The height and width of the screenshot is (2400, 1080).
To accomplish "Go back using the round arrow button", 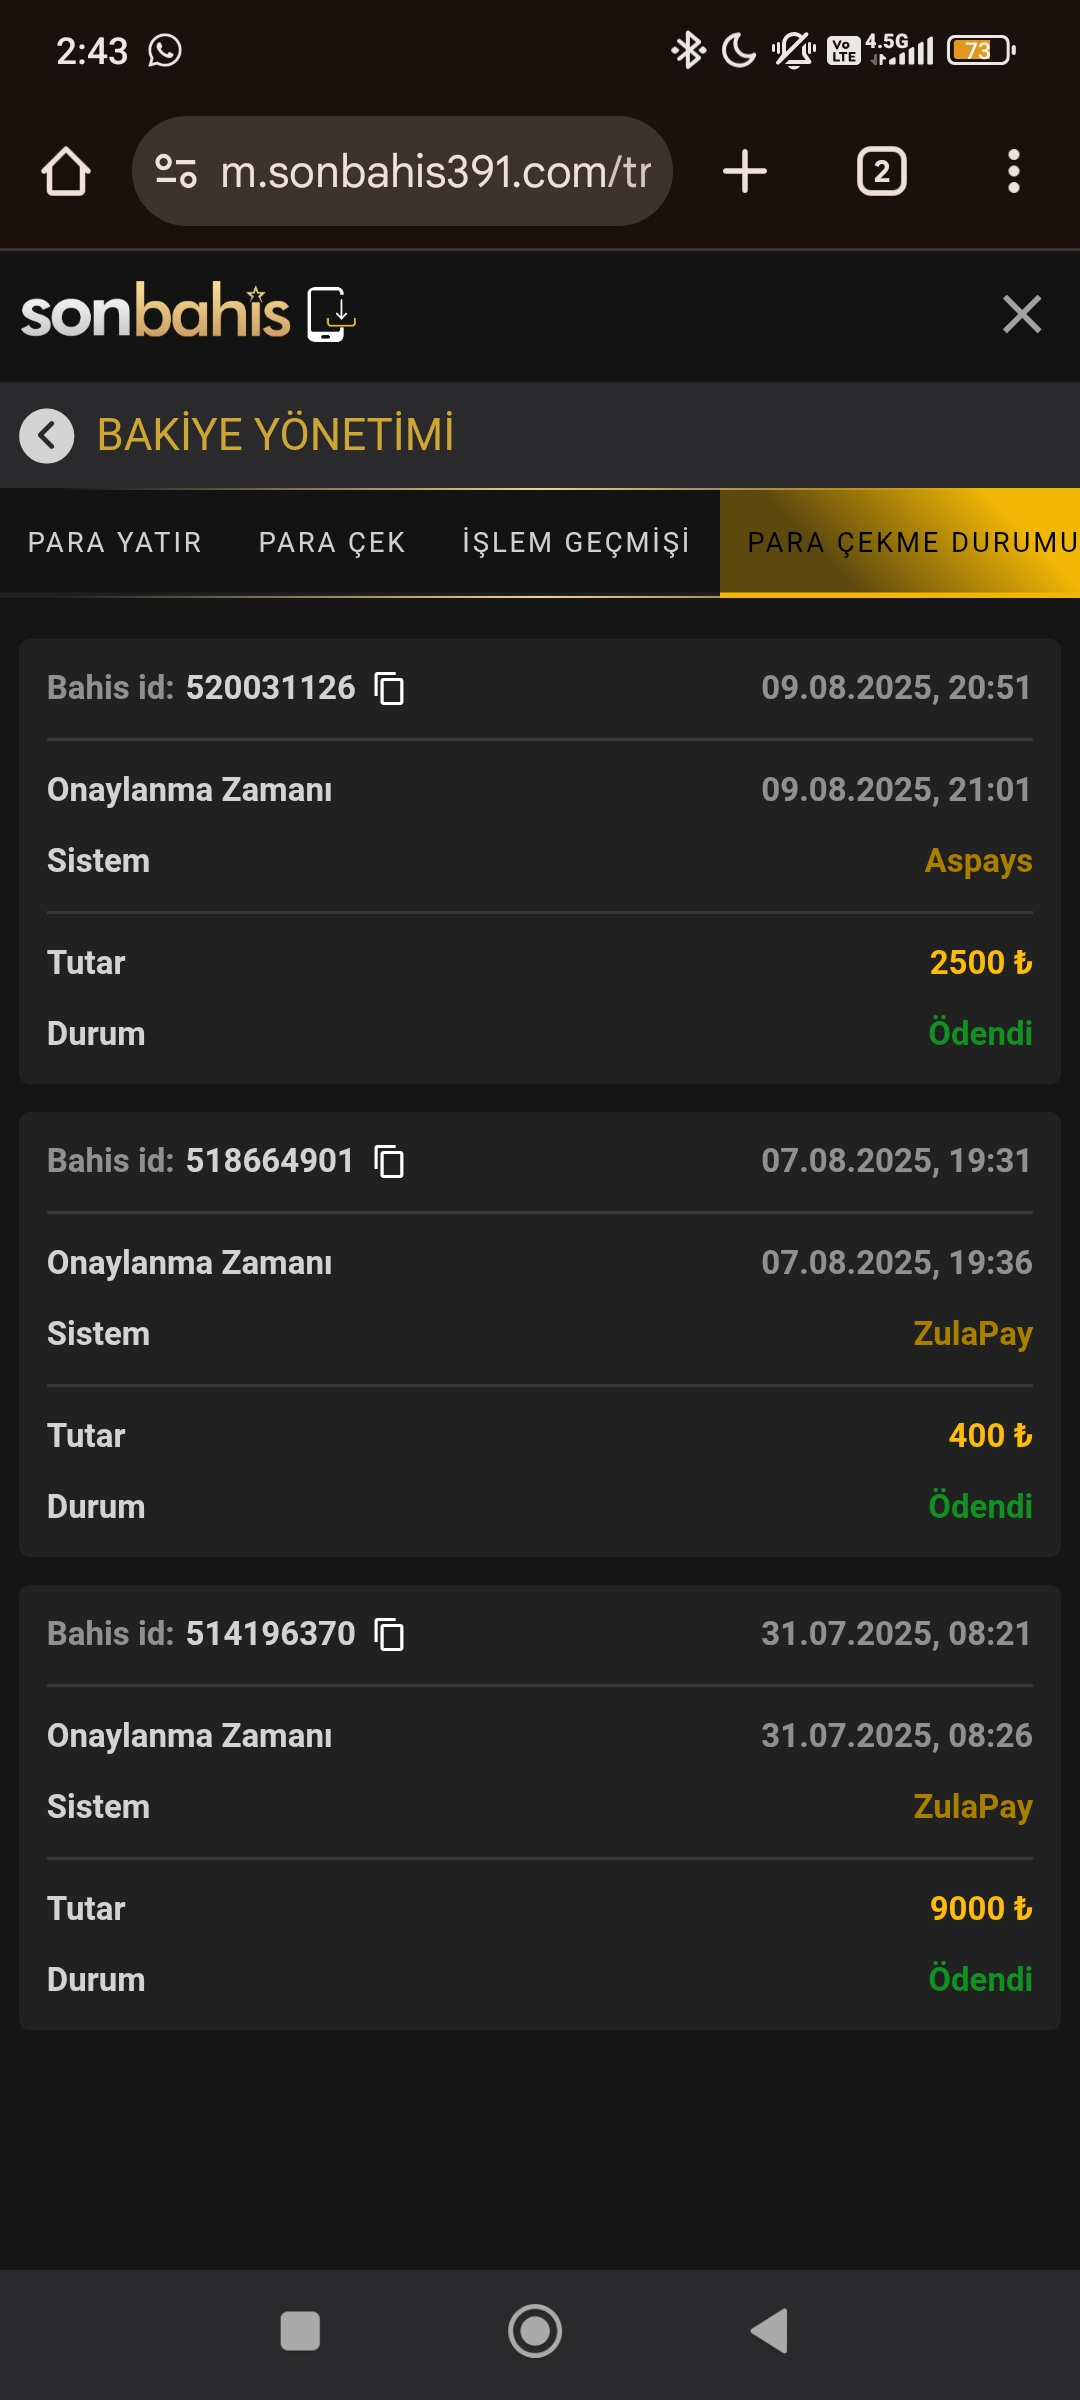I will [47, 436].
